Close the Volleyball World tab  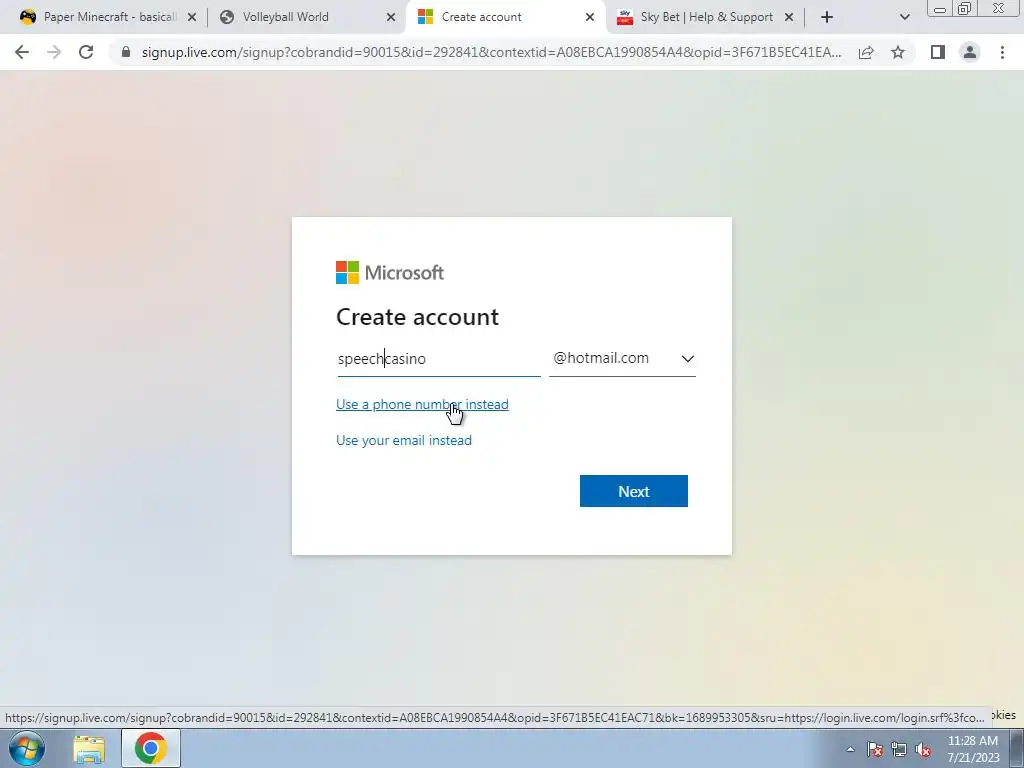click(x=391, y=18)
